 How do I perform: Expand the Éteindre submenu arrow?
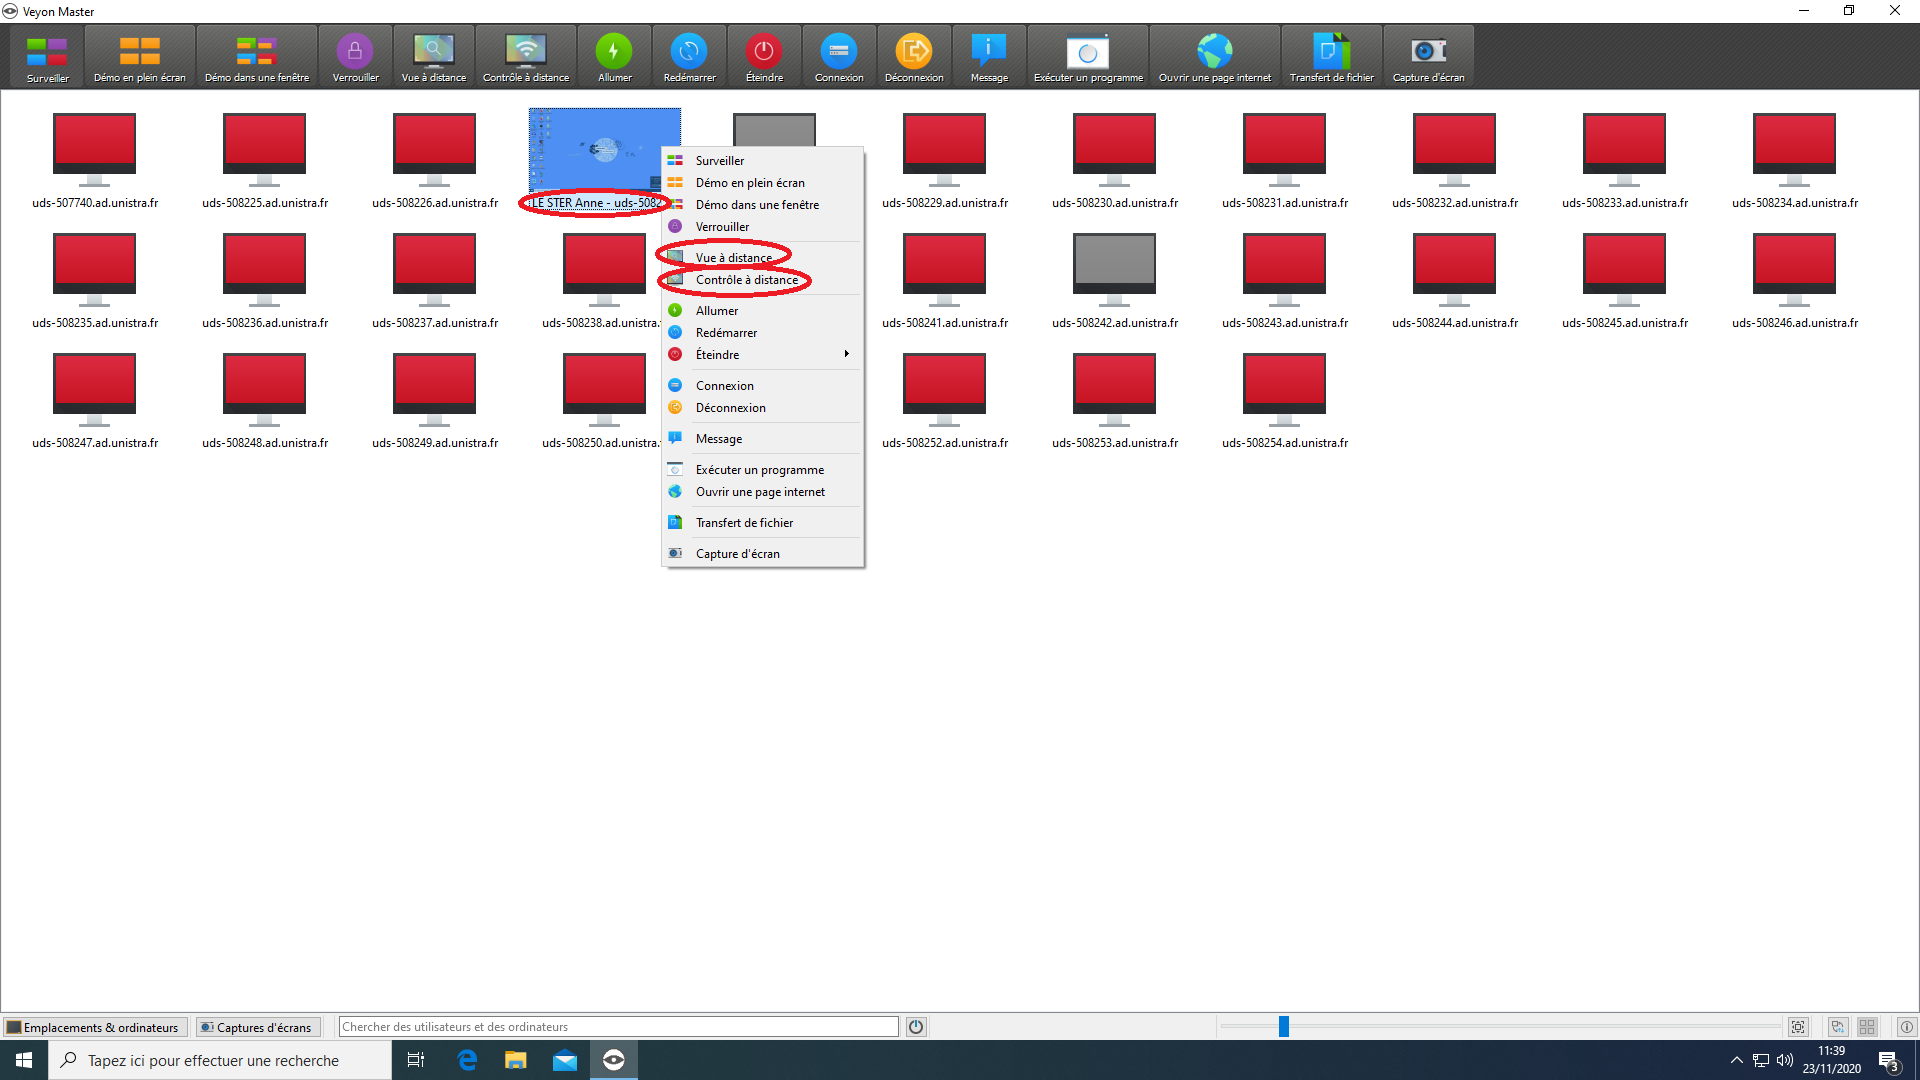point(846,354)
